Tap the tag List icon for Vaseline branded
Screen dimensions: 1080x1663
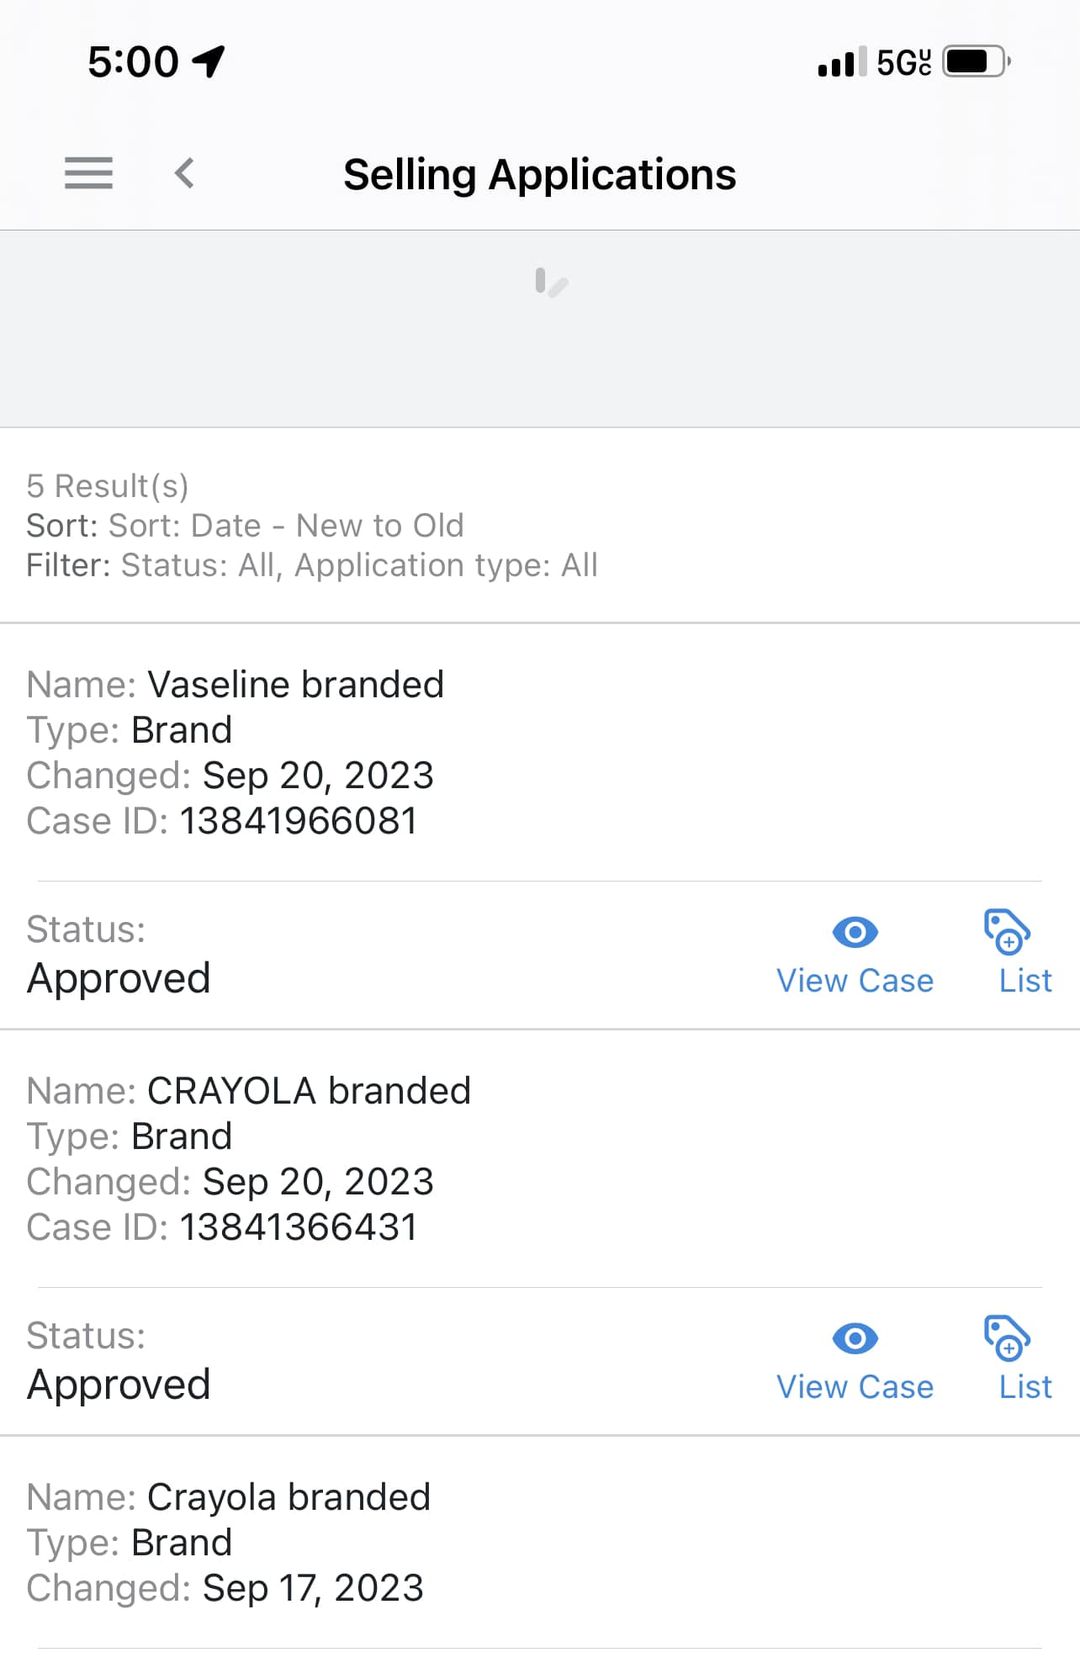click(x=1007, y=931)
